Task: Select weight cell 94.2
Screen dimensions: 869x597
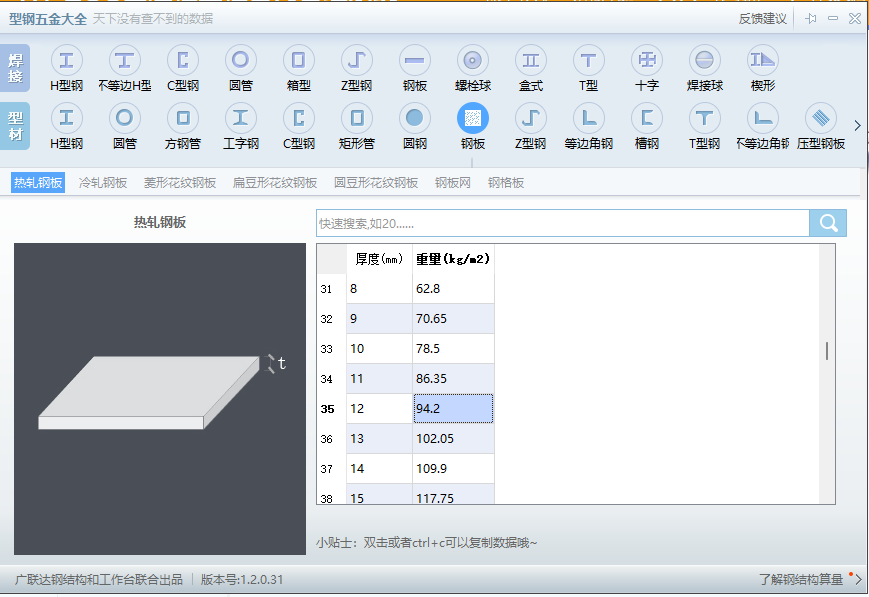Action: (453, 409)
